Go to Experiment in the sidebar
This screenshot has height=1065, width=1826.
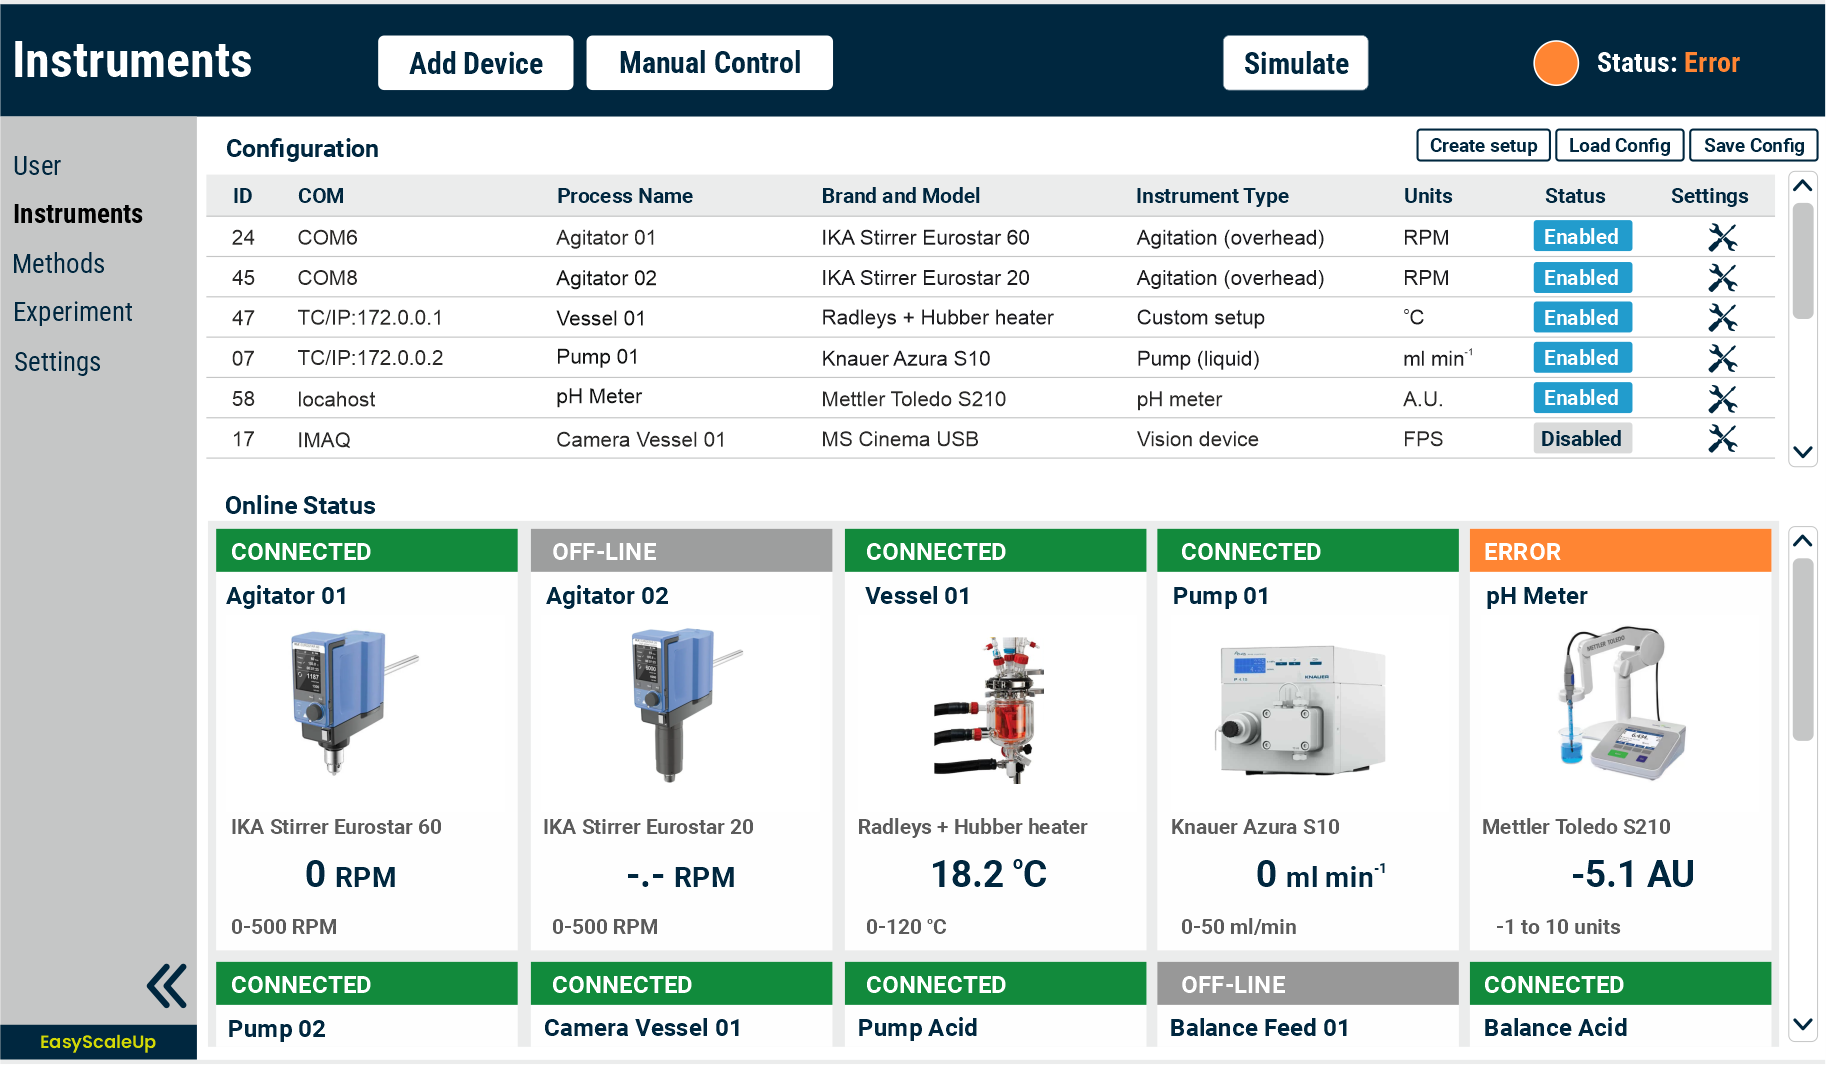[x=73, y=313]
